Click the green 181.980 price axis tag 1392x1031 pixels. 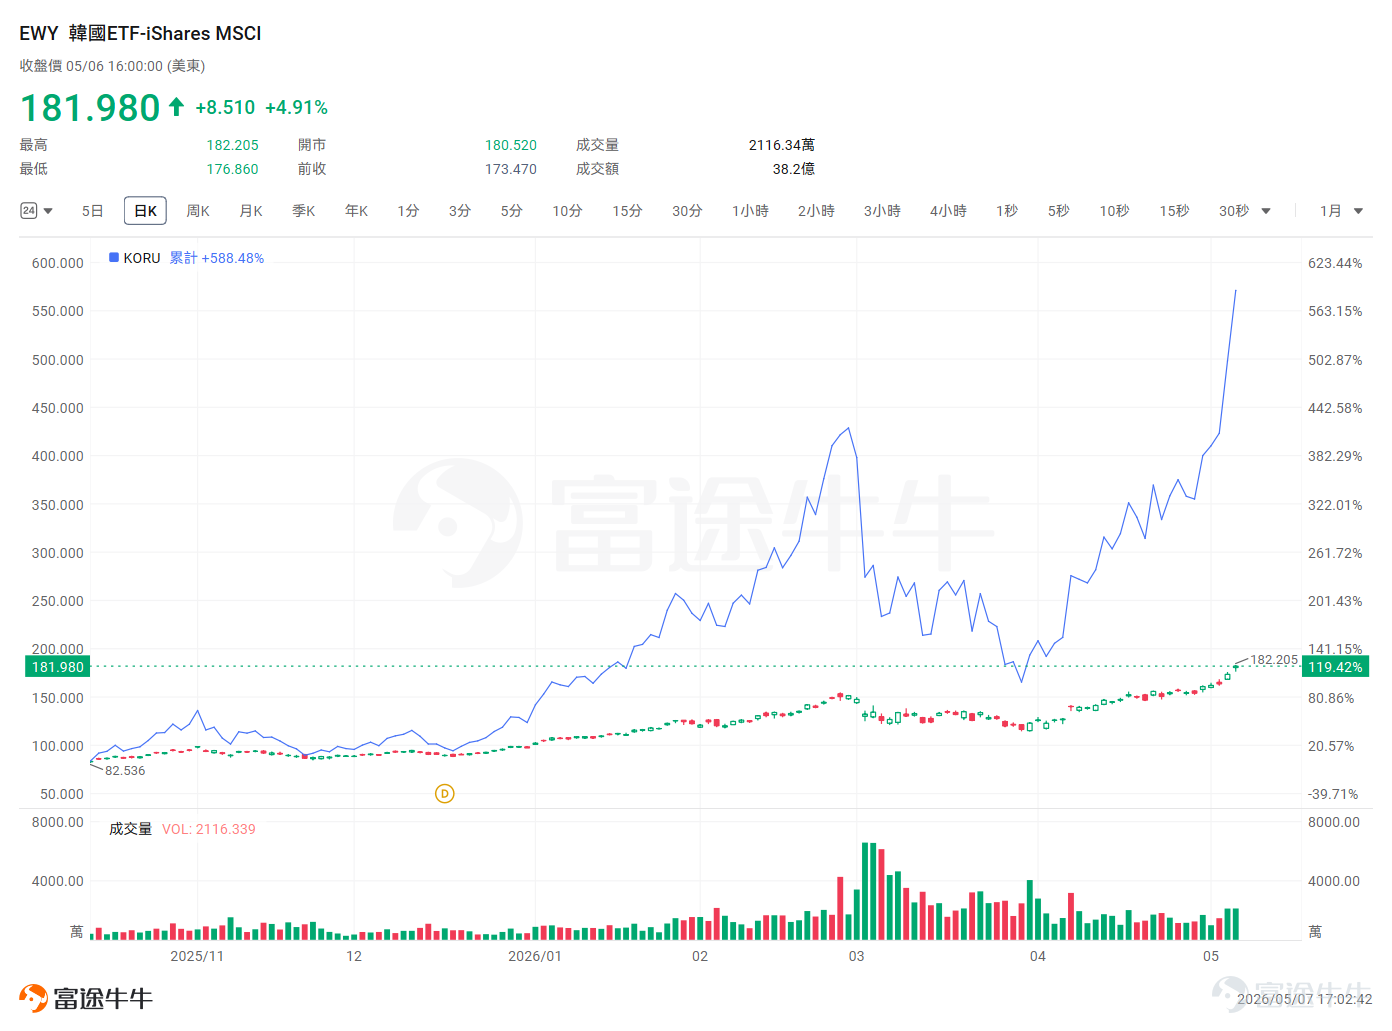point(58,667)
